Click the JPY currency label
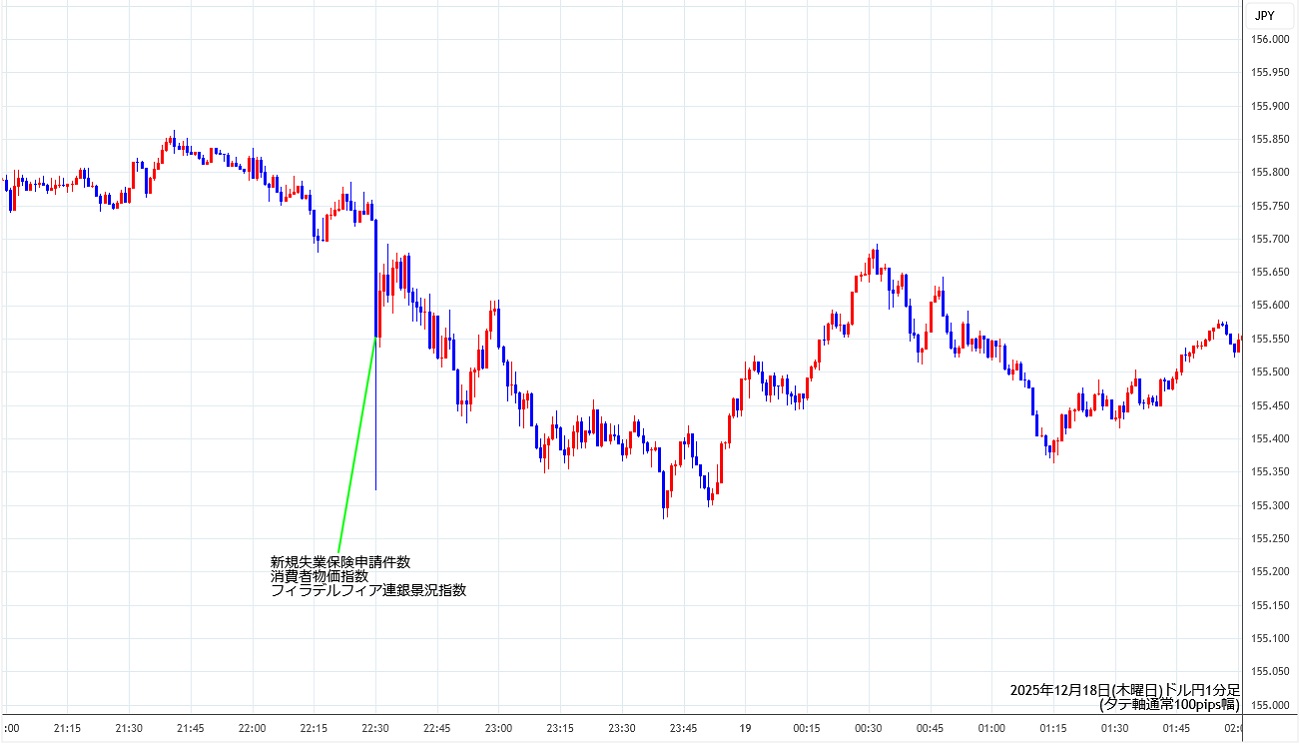Viewport: 1300px width, 745px height. pyautogui.click(x=1264, y=16)
